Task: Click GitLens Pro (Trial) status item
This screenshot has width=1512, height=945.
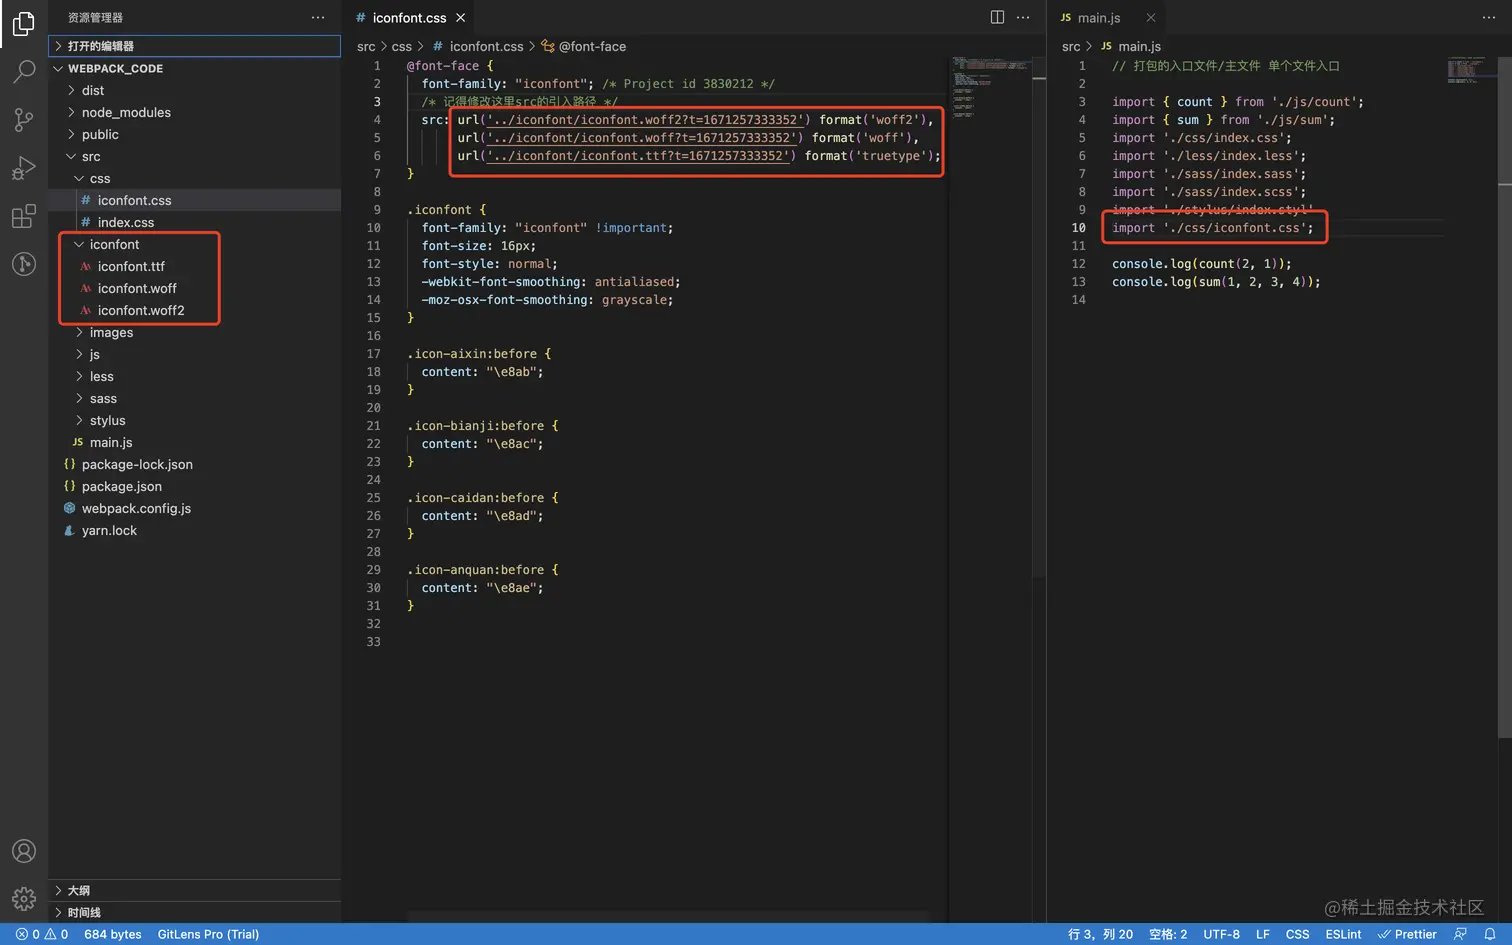Action: (208, 934)
